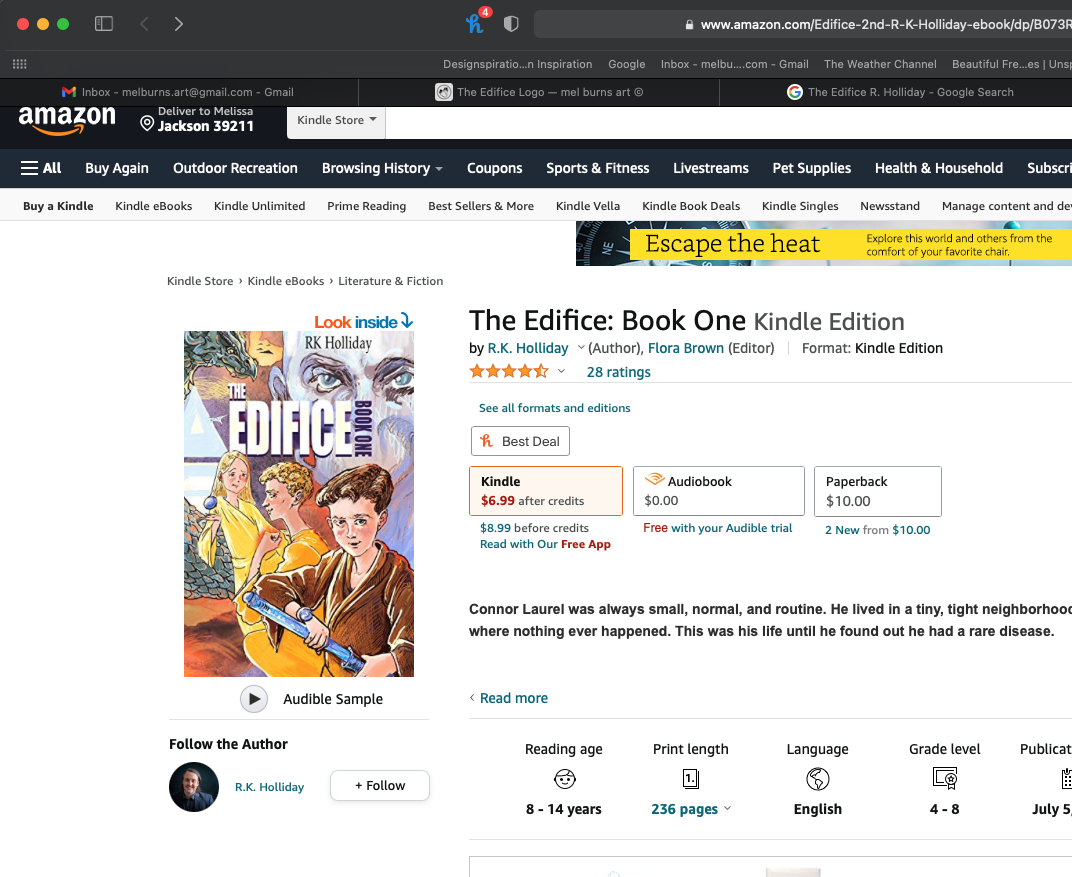Click the Print length page icon
The width and height of the screenshot is (1072, 877).
coord(691,779)
